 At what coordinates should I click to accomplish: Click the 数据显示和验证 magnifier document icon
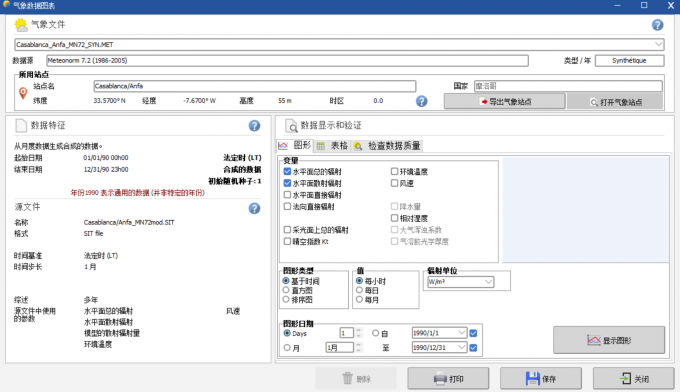click(x=291, y=126)
